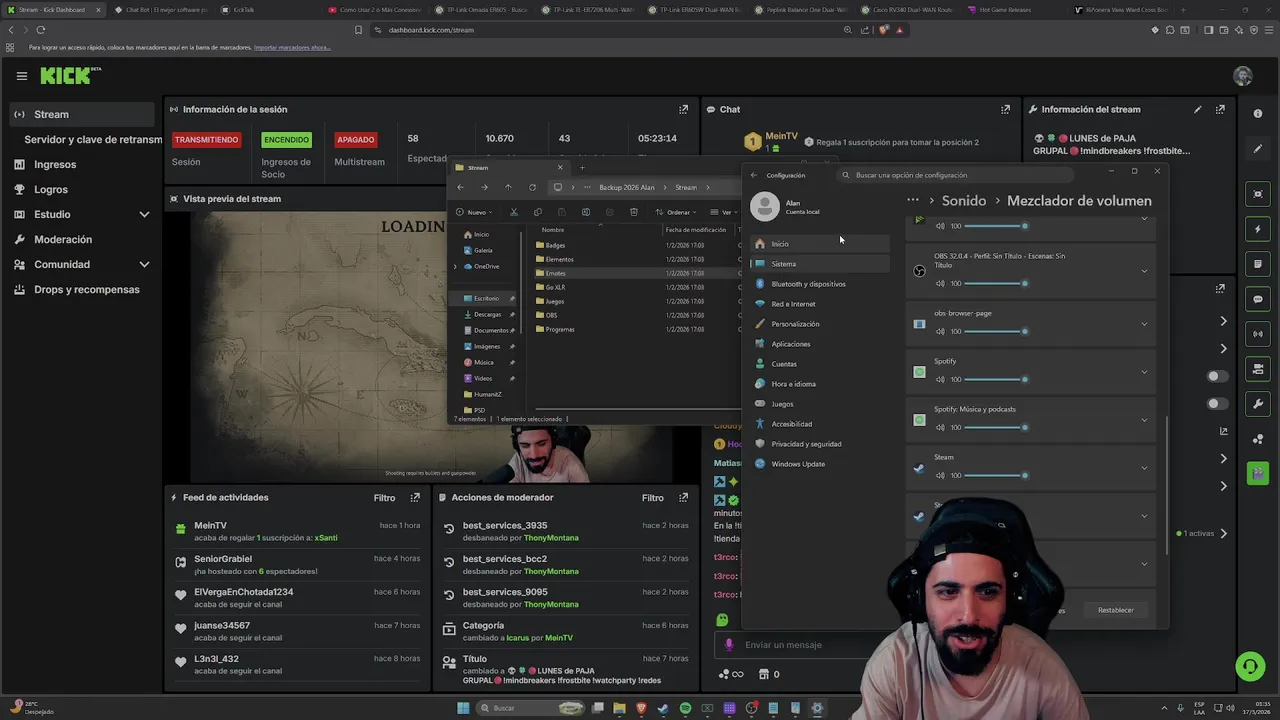This screenshot has height=720, width=1280.
Task: Pop out the Acciones de moderador panel
Action: 684,497
